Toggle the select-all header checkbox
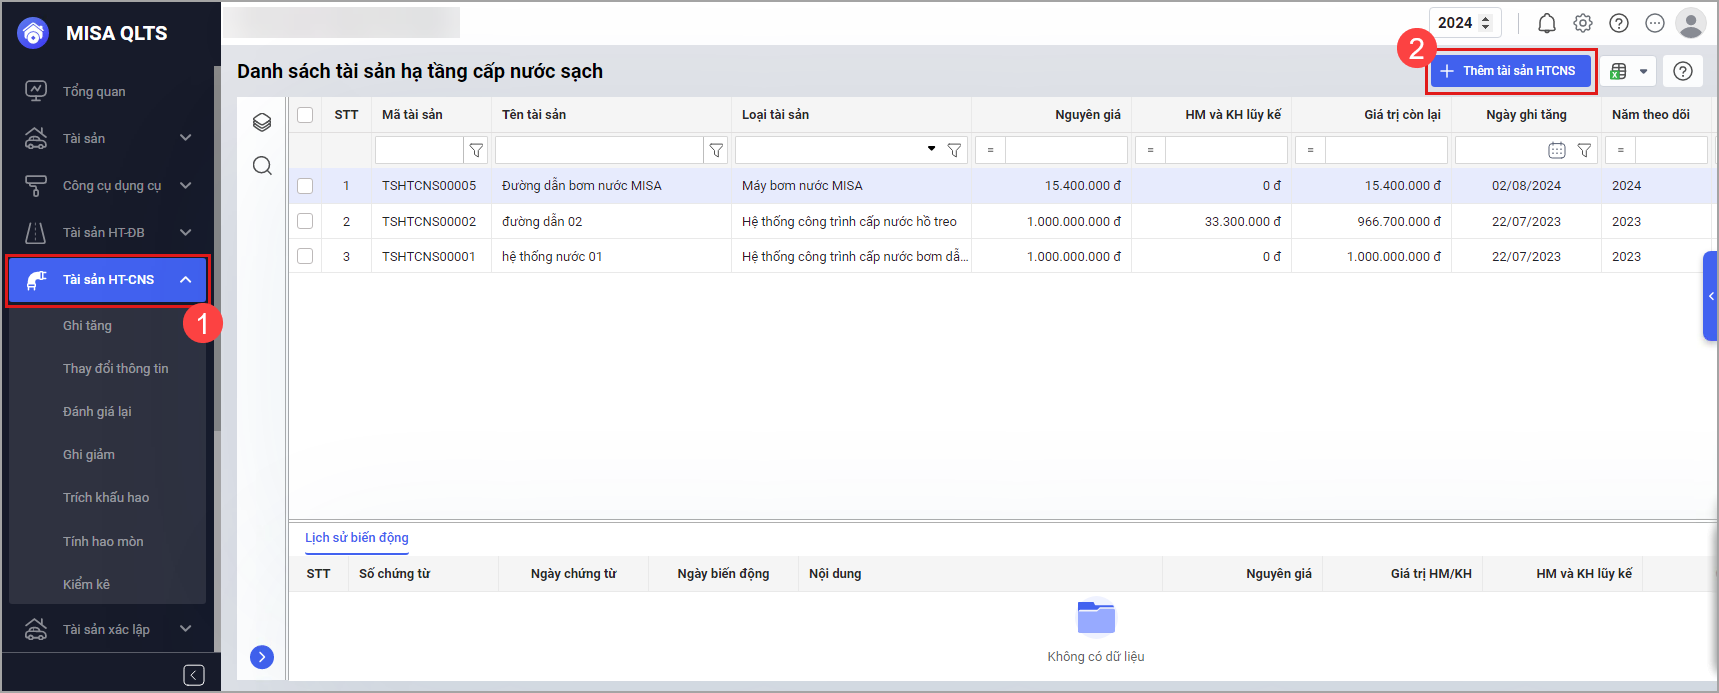1719x693 pixels. click(x=305, y=115)
